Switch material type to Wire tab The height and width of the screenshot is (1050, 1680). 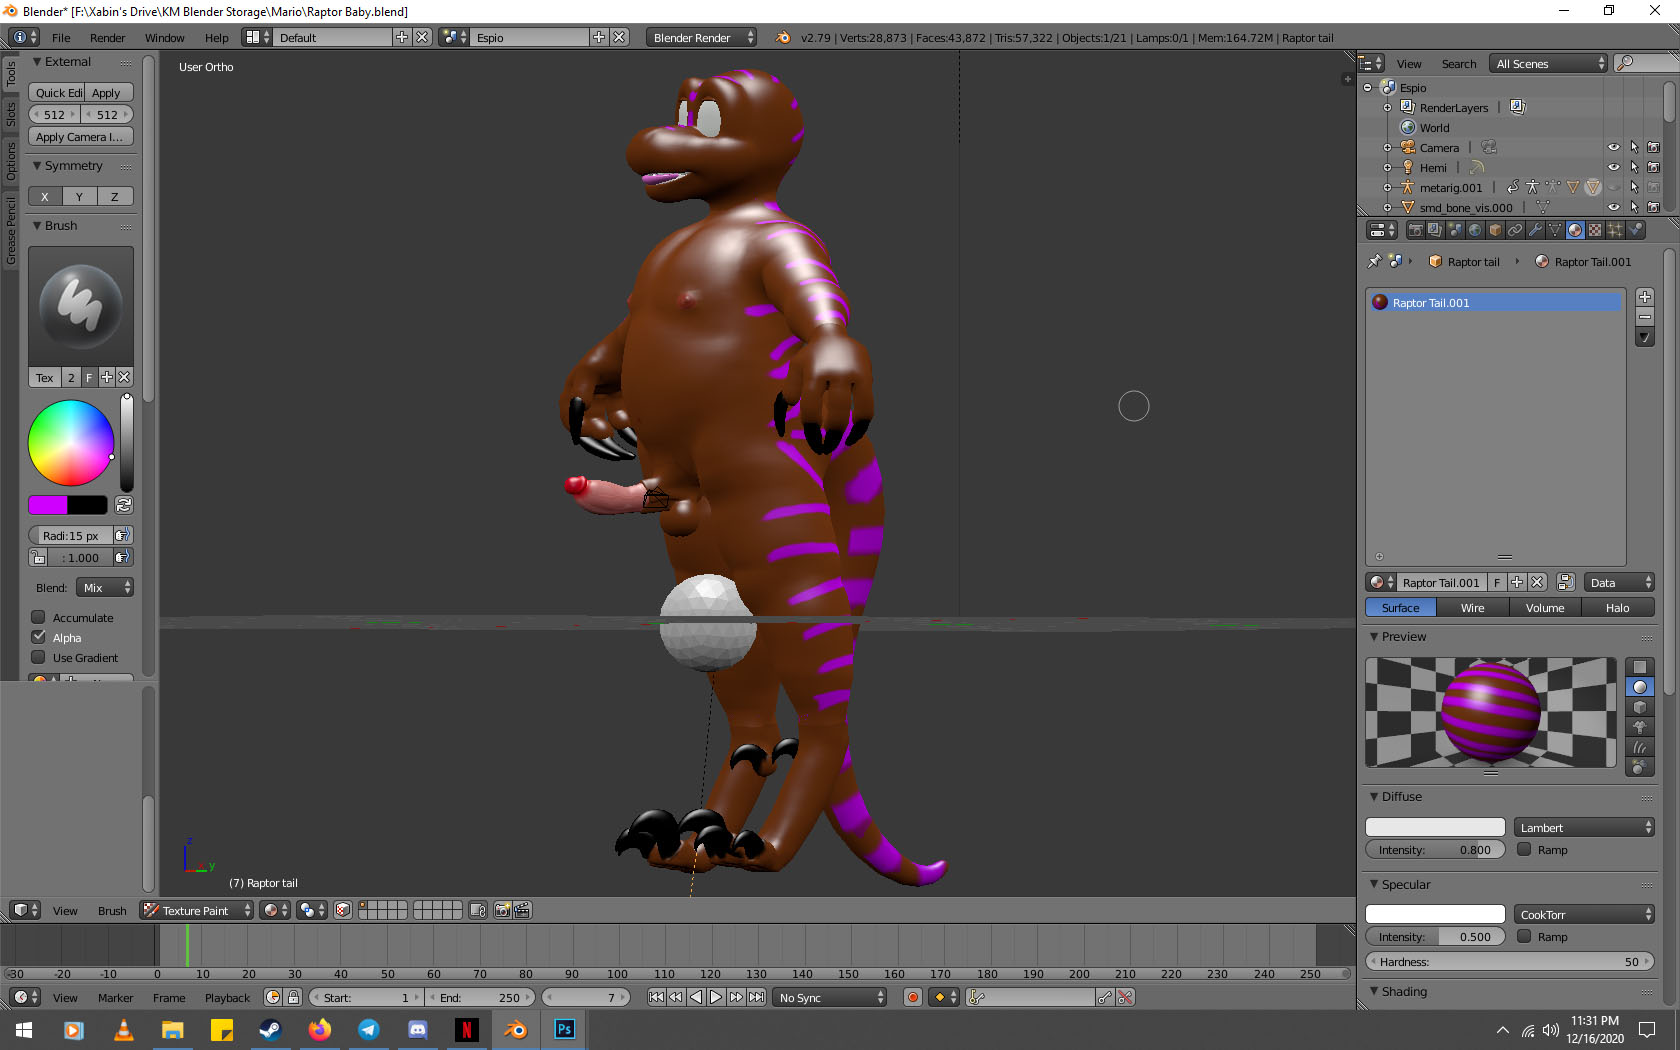click(1472, 608)
